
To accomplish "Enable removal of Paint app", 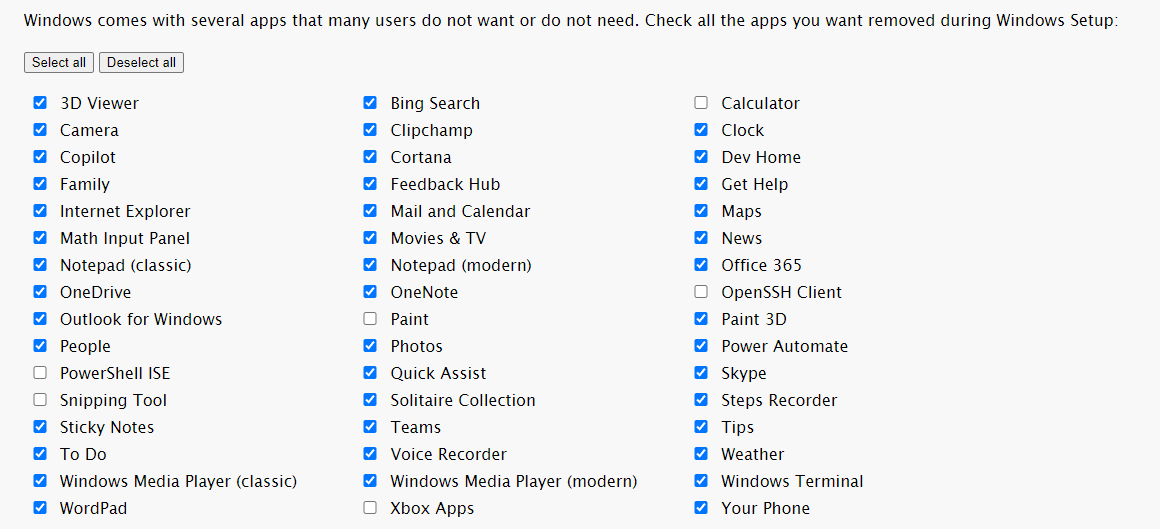I will point(370,319).
